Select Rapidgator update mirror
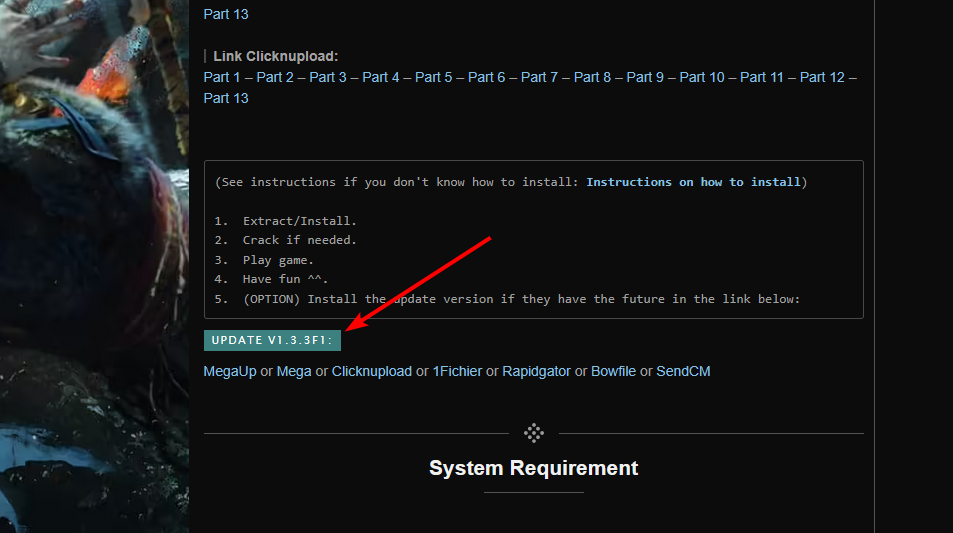Screen dimensions: 953x533 tap(536, 371)
